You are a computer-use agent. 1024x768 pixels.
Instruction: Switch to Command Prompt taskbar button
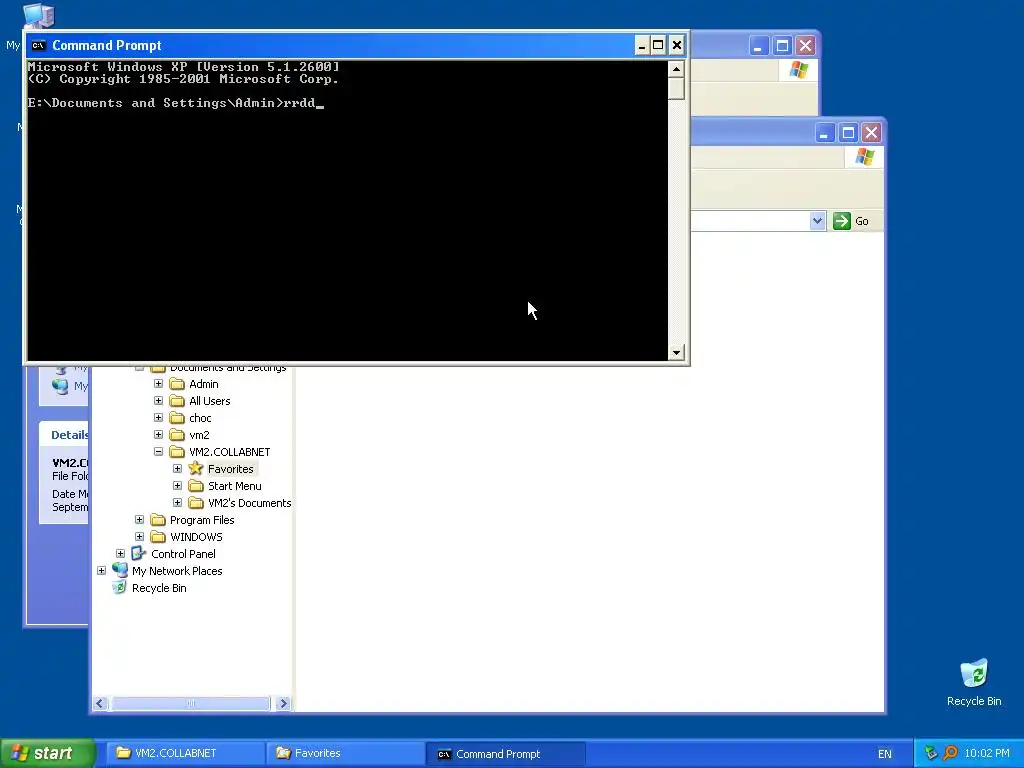pyautogui.click(x=505, y=753)
